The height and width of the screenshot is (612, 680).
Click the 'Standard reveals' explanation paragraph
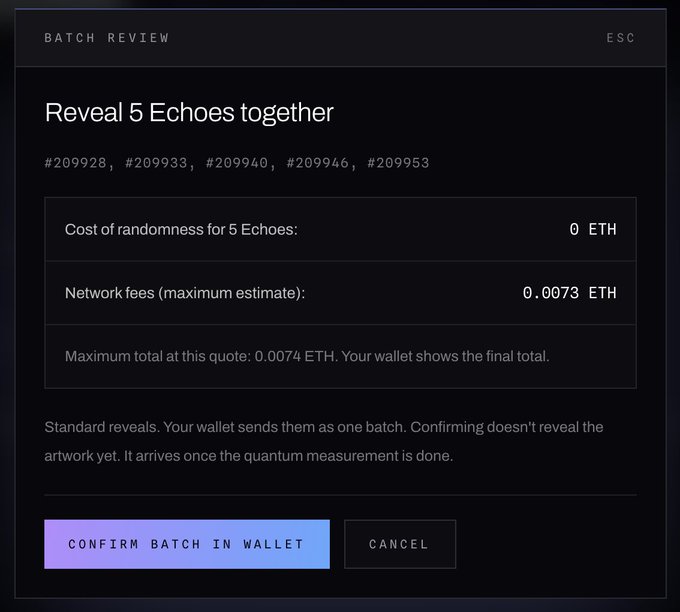coord(324,442)
